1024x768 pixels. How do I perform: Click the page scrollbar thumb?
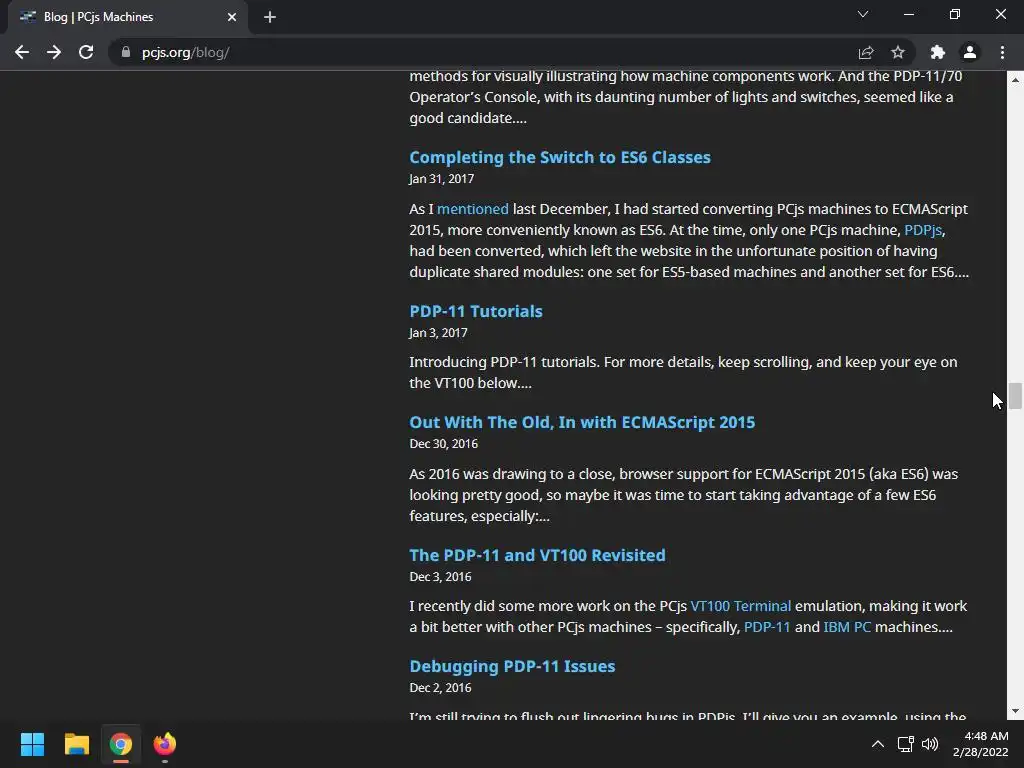point(1015,396)
